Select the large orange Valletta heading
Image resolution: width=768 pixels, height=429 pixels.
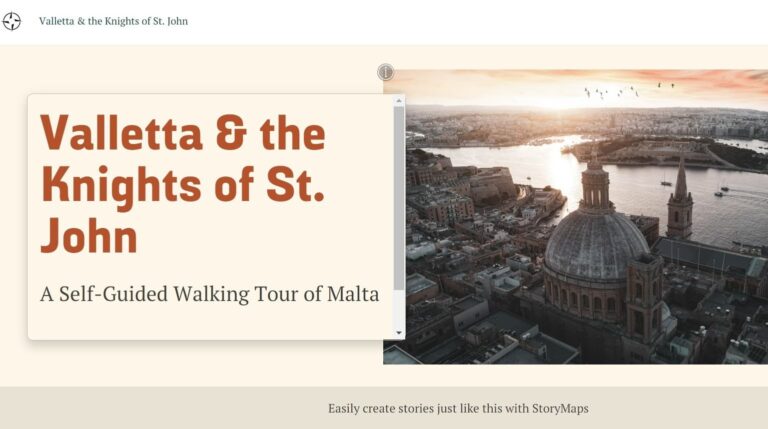point(182,184)
